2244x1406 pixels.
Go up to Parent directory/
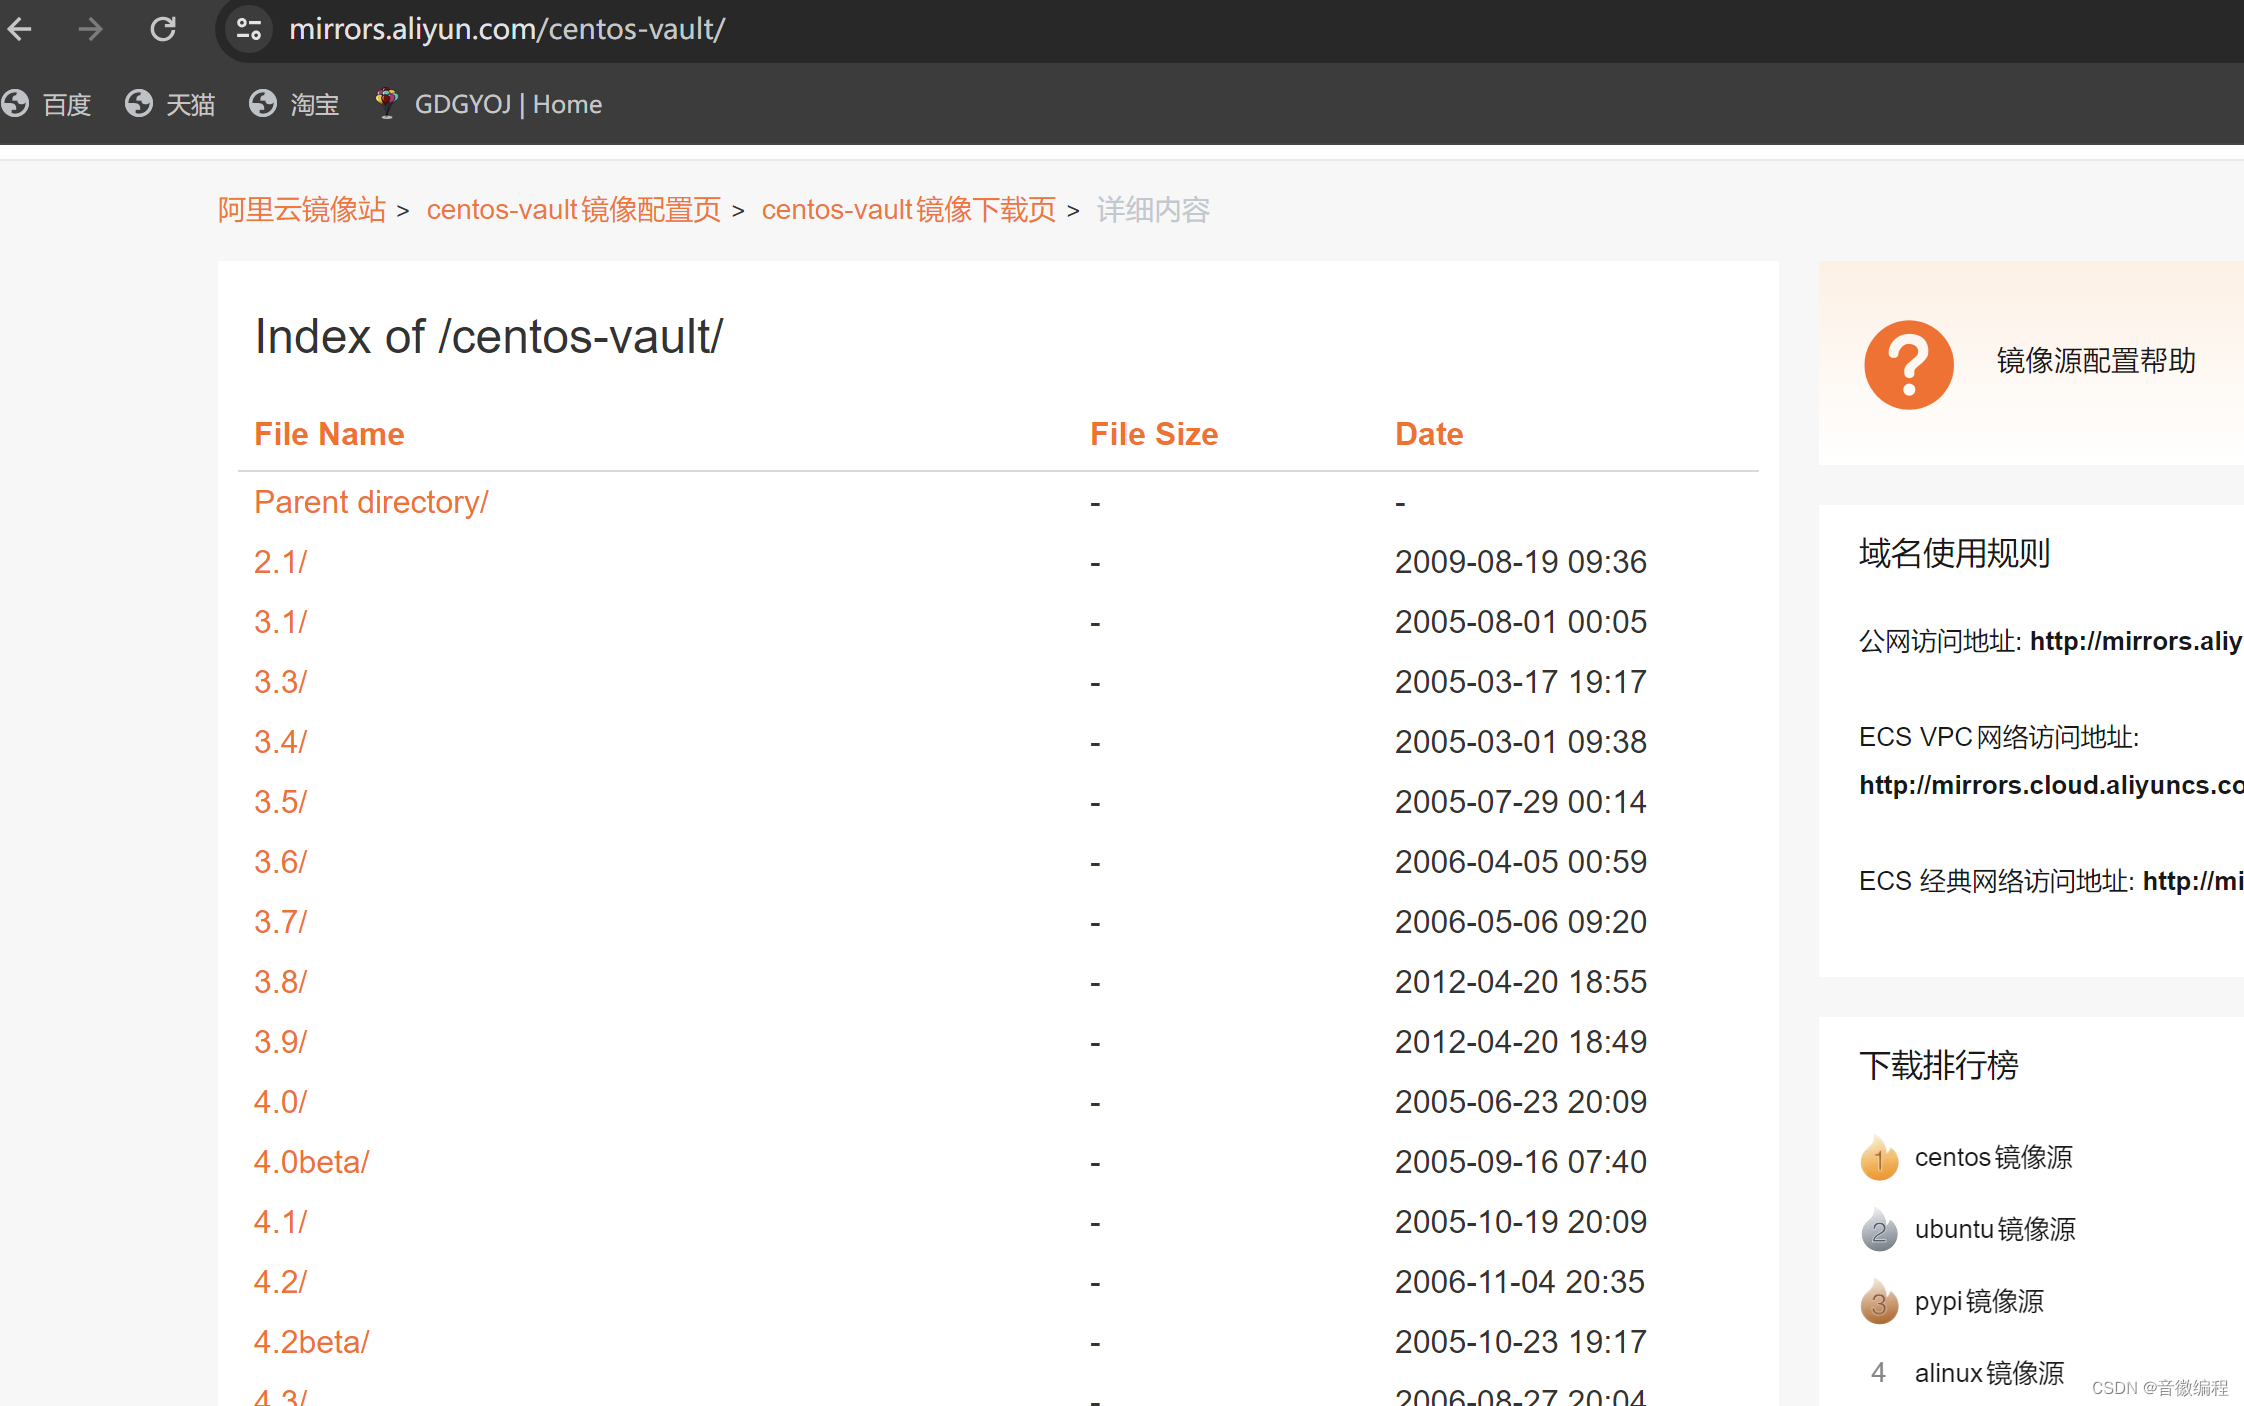click(x=371, y=502)
